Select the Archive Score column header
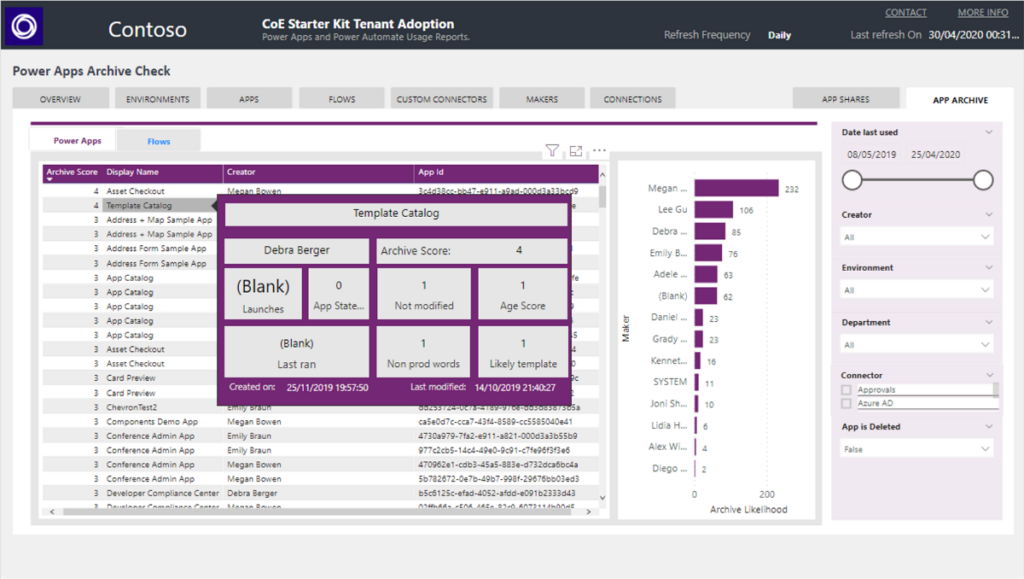The height and width of the screenshot is (579, 1024). point(71,171)
